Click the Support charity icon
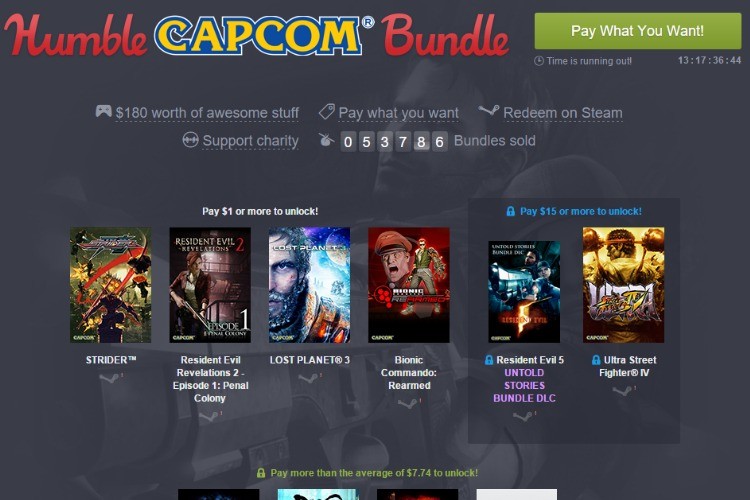 [190, 140]
